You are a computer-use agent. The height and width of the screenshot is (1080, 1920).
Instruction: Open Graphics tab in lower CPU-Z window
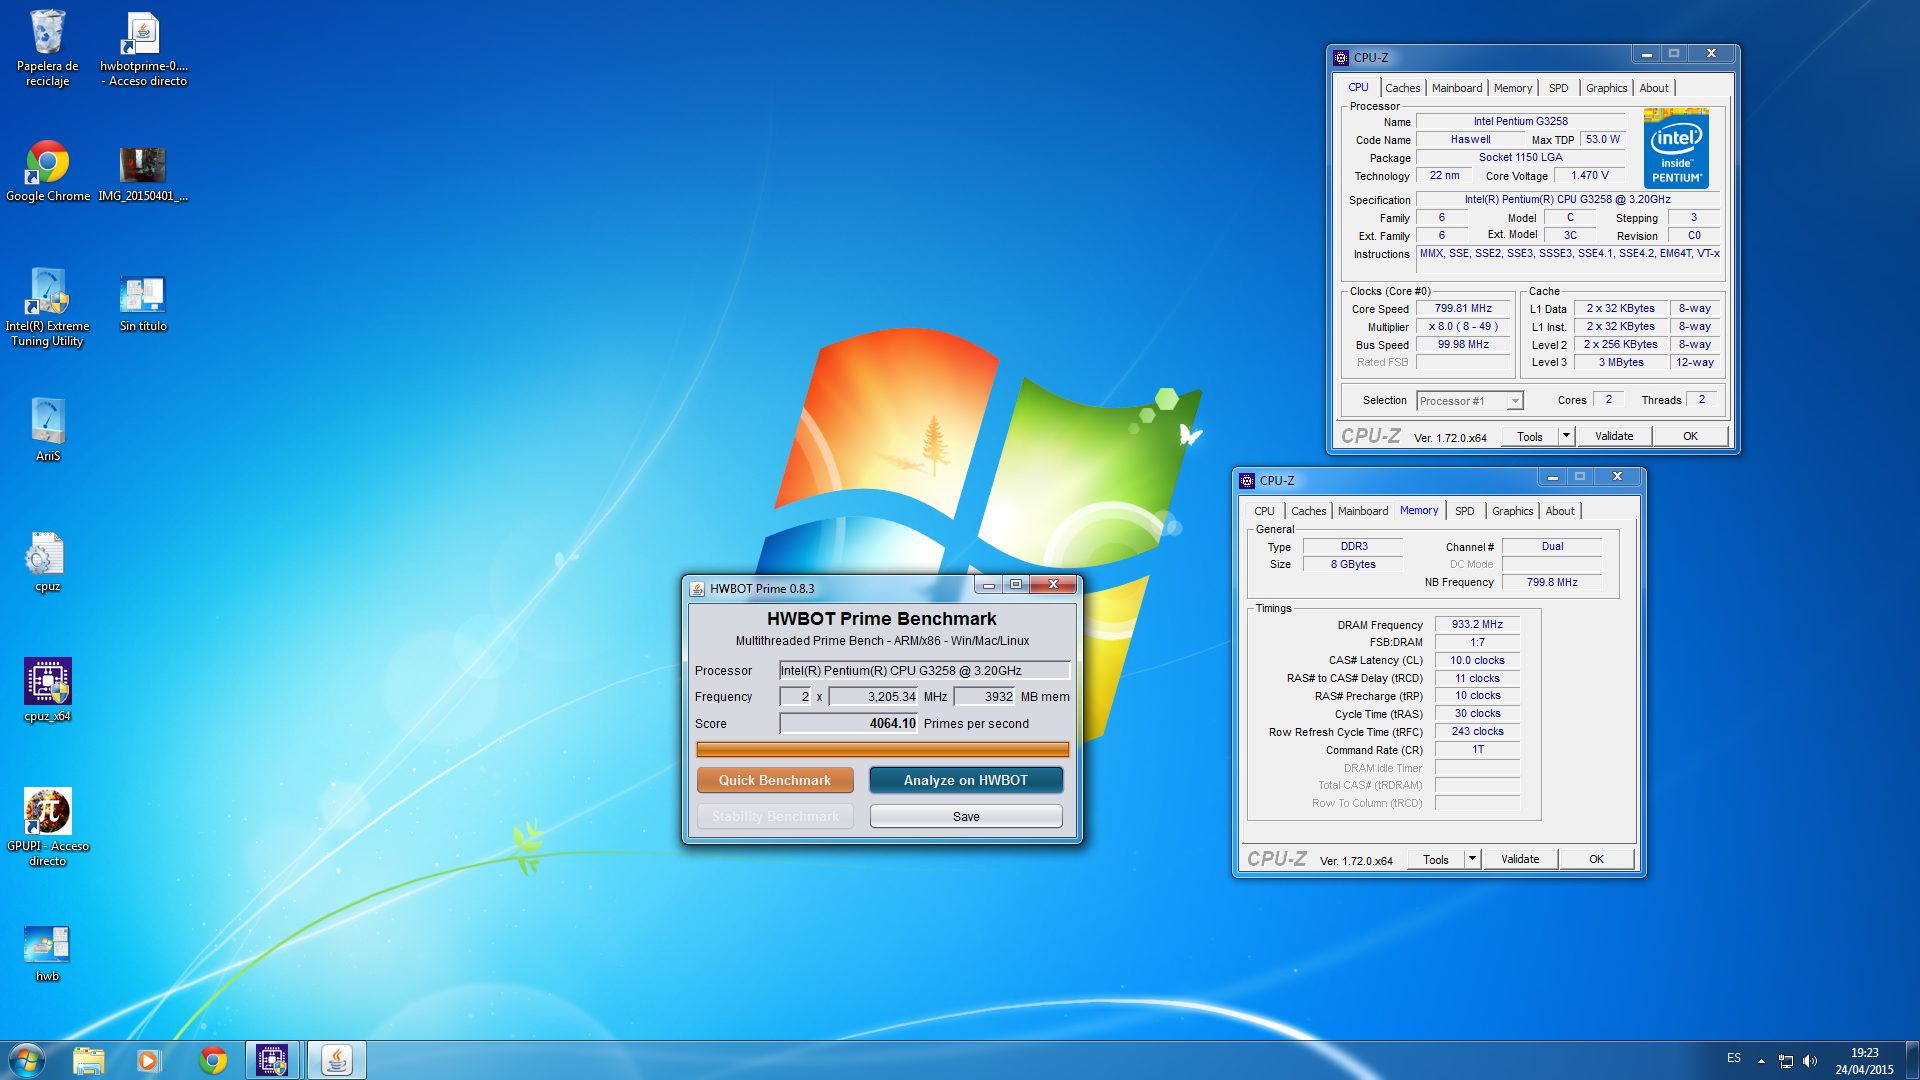pos(1513,511)
